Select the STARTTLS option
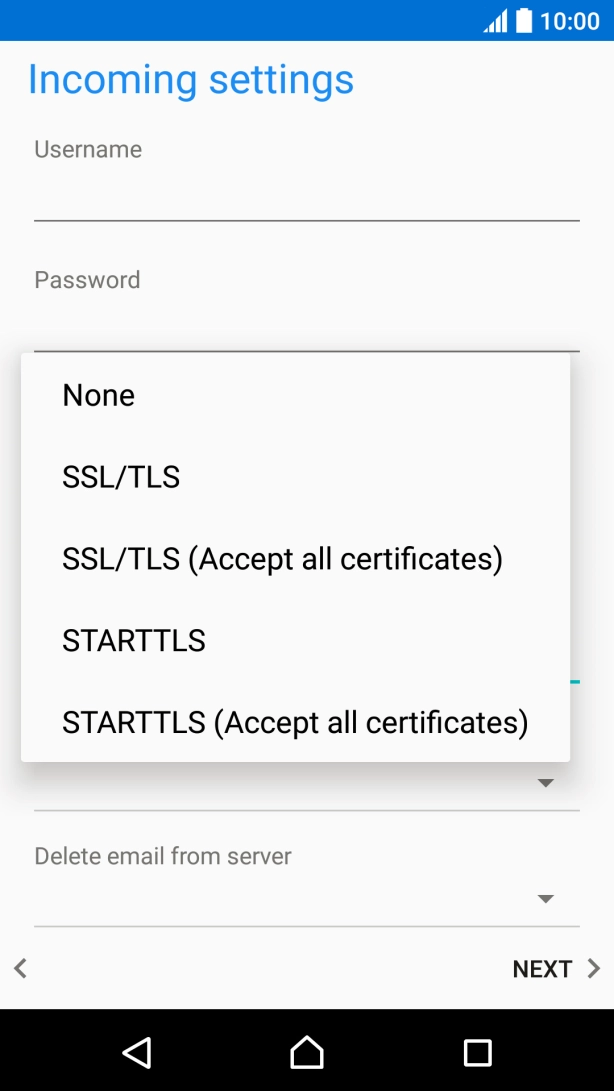 [134, 640]
